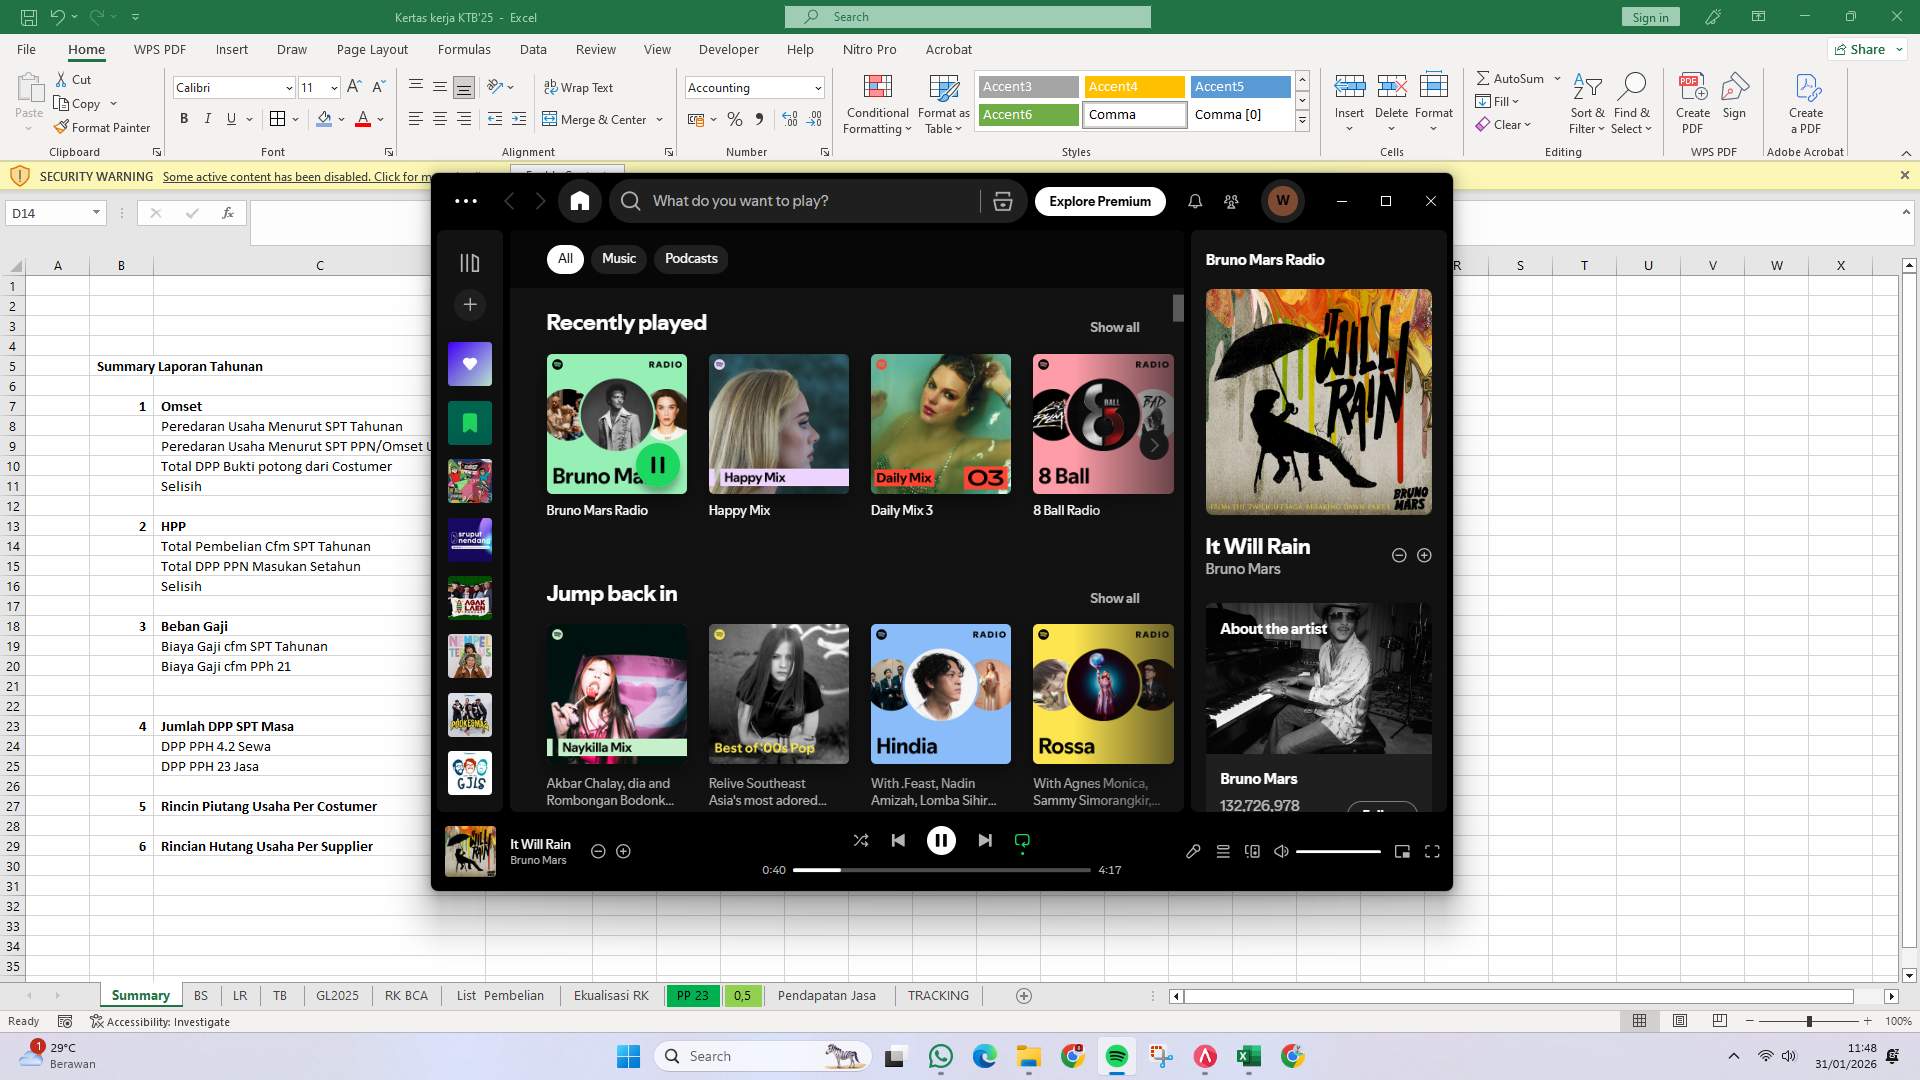Open the Happy Mix thumbnail
The width and height of the screenshot is (1920, 1080).
tap(778, 424)
